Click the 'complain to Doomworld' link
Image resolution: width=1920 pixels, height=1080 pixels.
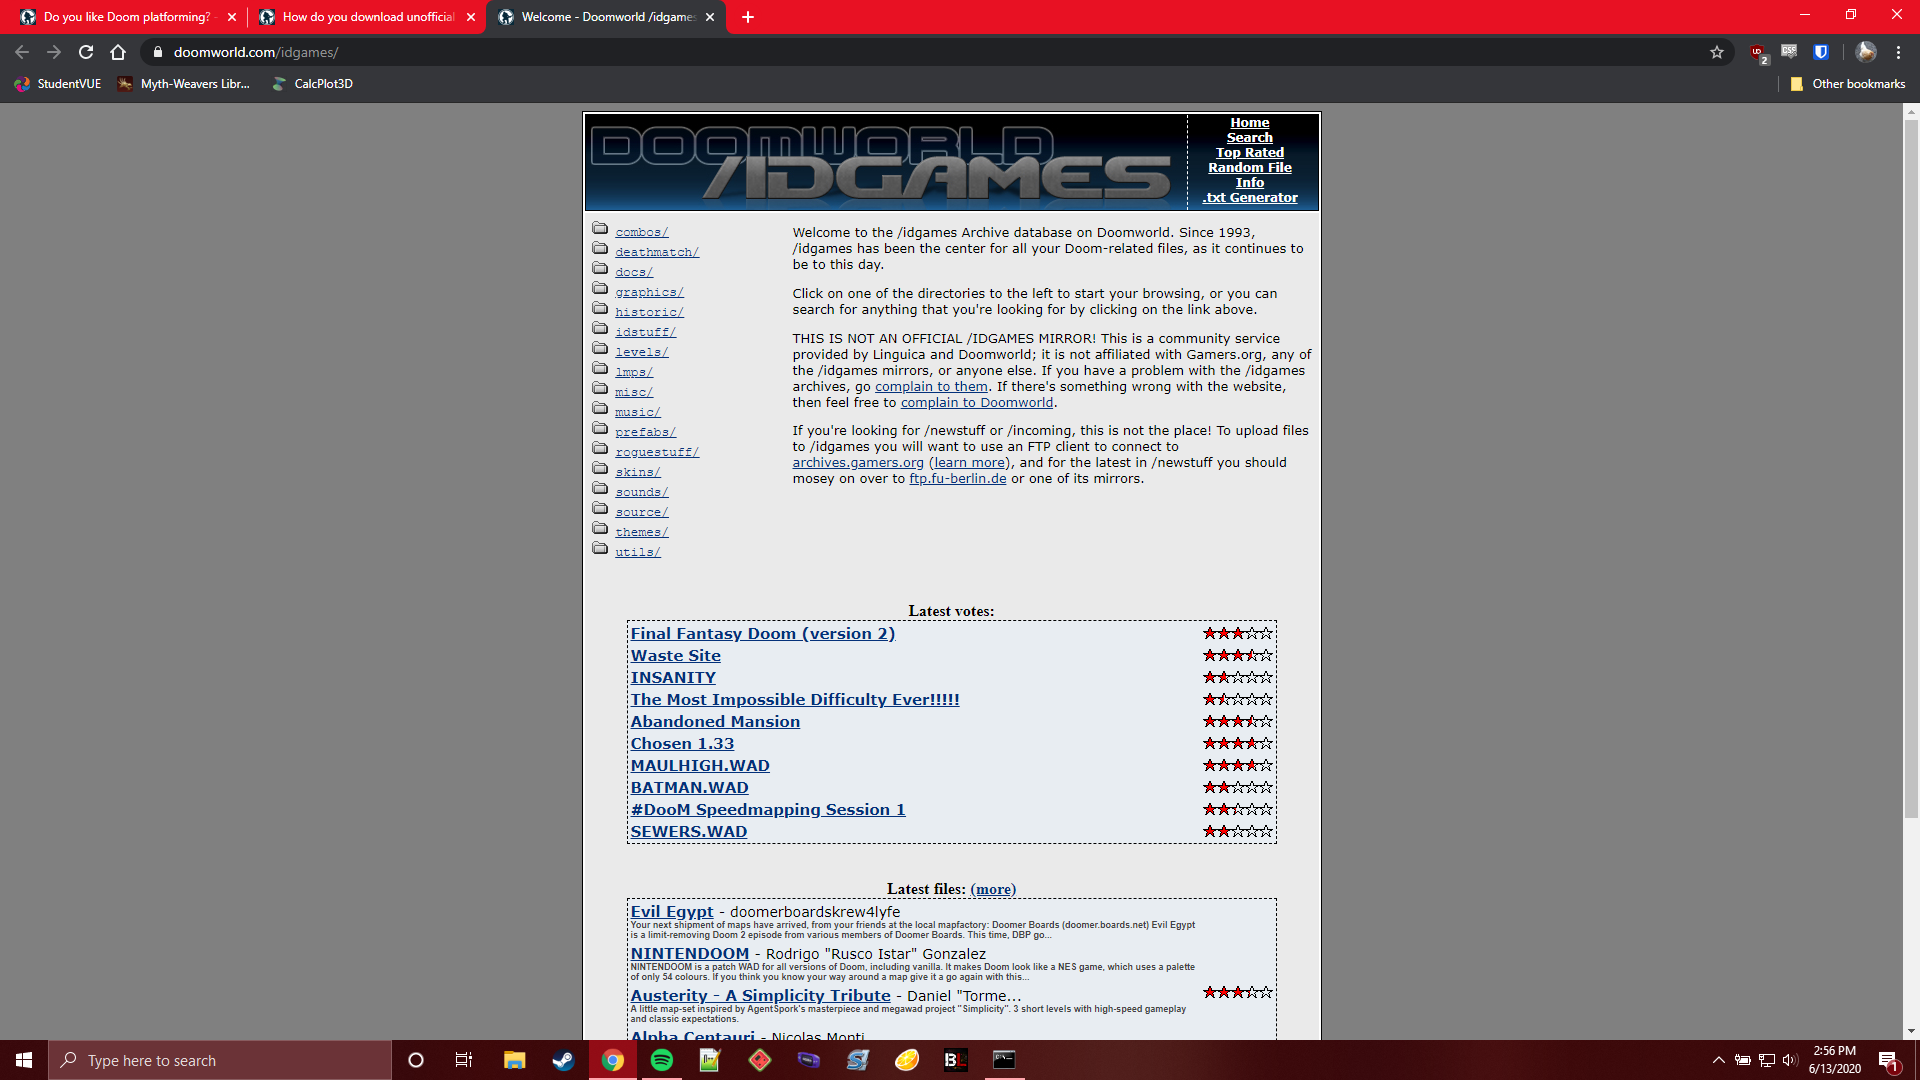[977, 403]
